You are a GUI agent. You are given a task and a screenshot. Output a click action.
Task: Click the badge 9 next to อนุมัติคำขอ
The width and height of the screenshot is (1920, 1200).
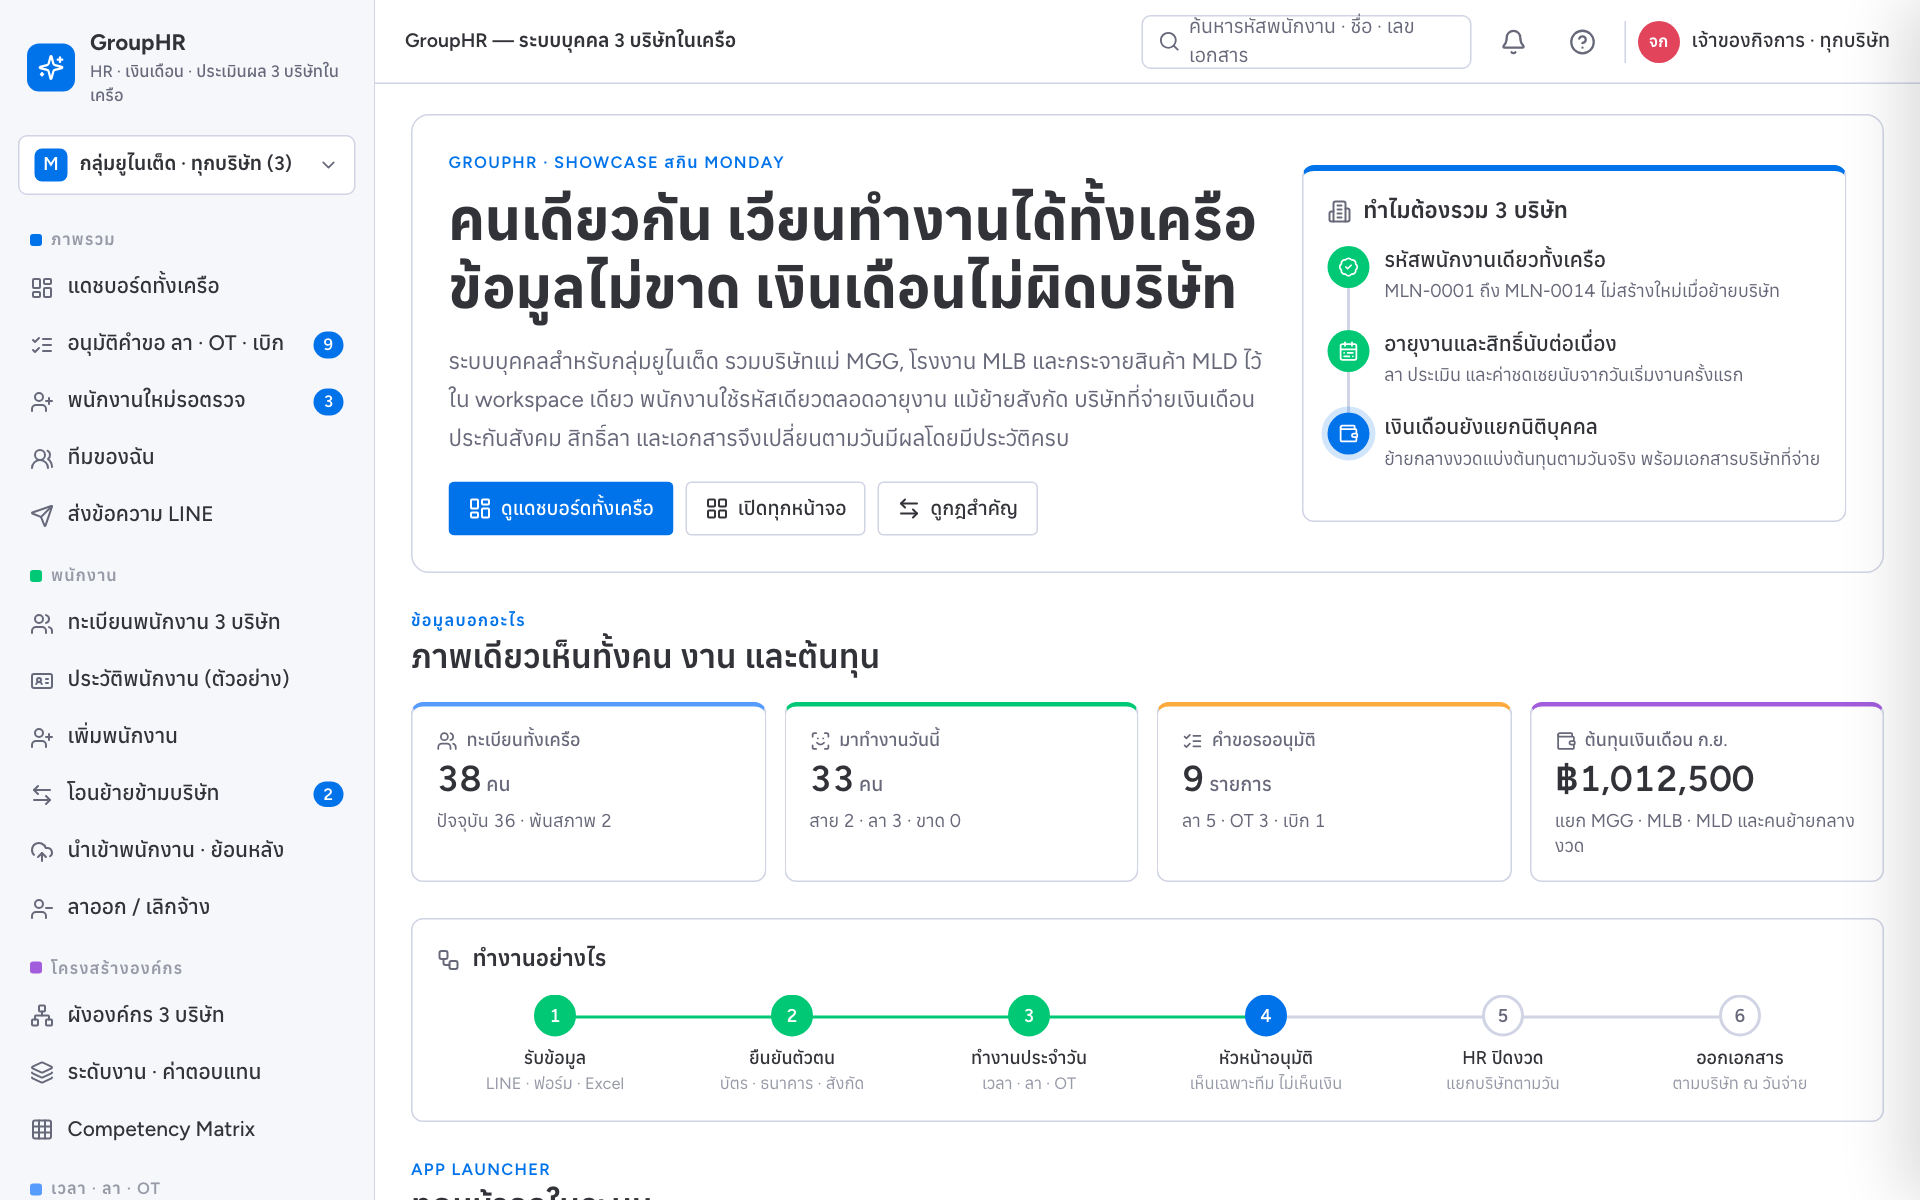(x=328, y=345)
